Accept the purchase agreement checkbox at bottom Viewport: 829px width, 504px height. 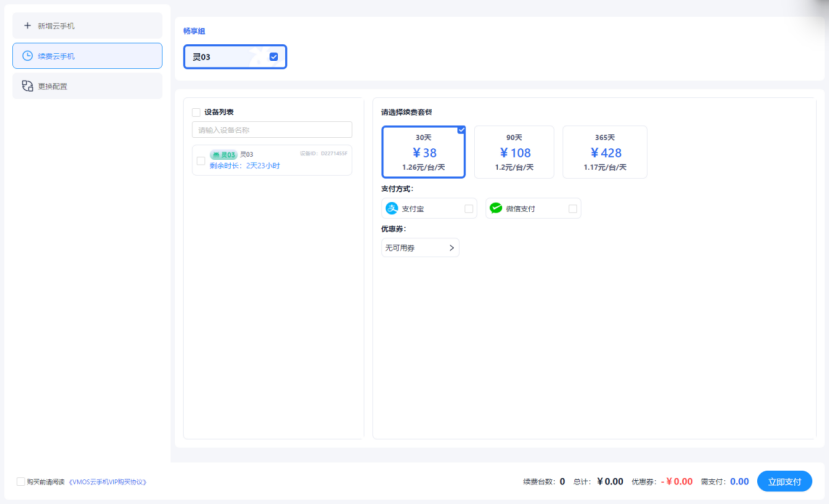tap(22, 481)
